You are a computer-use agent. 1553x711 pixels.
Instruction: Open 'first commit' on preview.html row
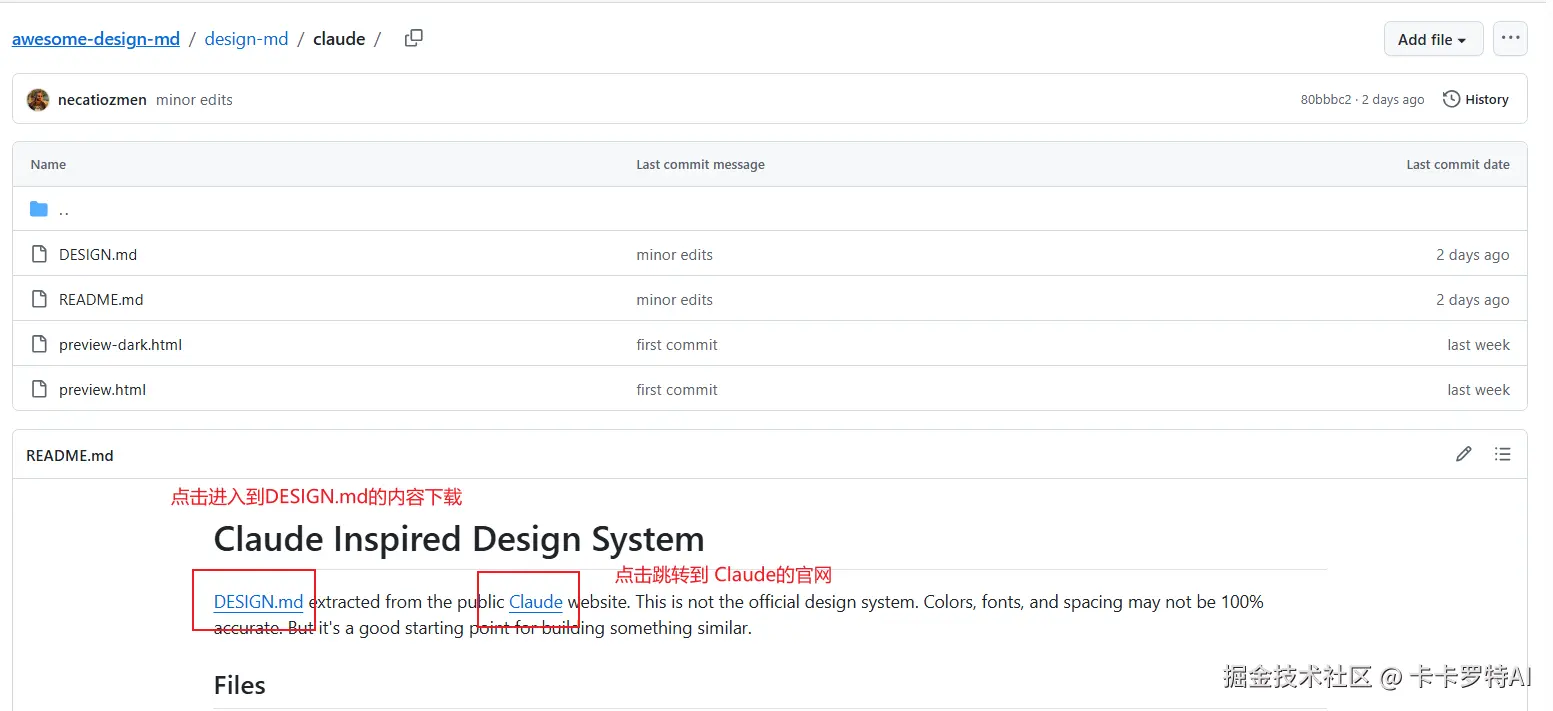(677, 390)
